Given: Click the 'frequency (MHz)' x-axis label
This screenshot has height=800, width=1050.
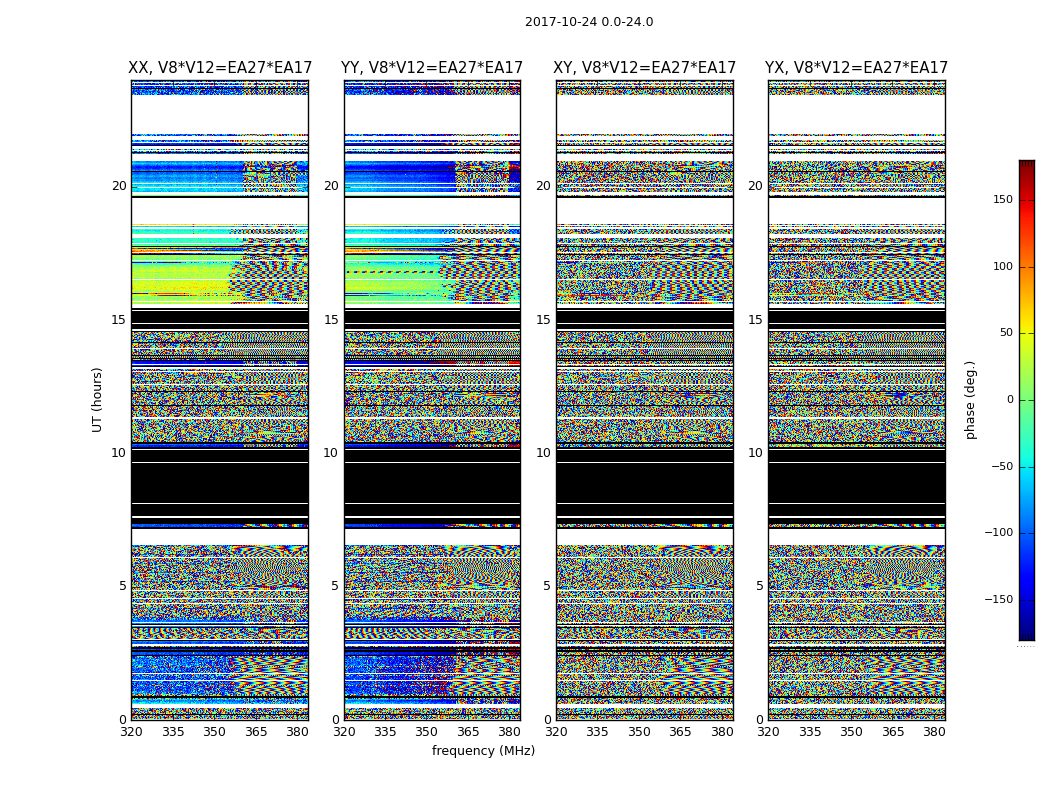Looking at the screenshot, I should (x=483, y=750).
